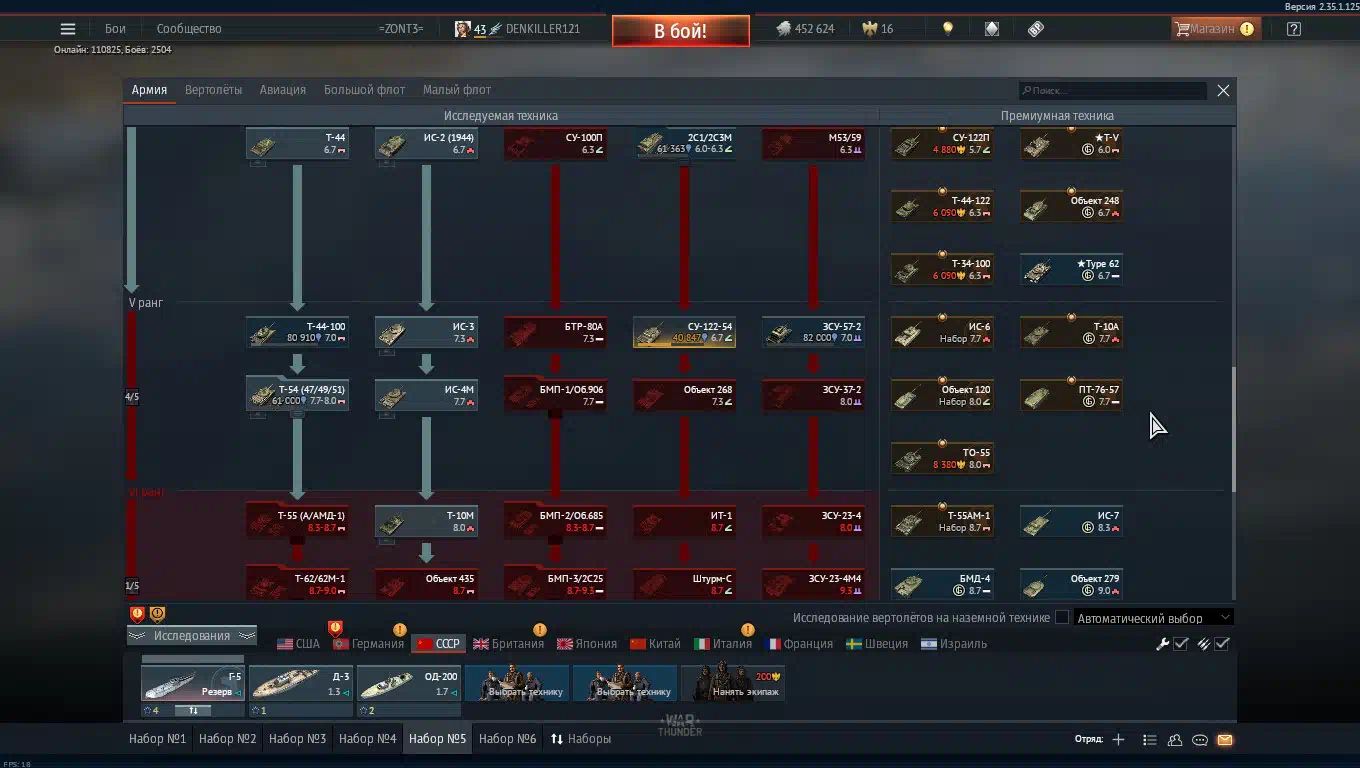The image size is (1360, 768).
Task: Enable helicopter research on ground vehicles
Action: (x=1062, y=618)
